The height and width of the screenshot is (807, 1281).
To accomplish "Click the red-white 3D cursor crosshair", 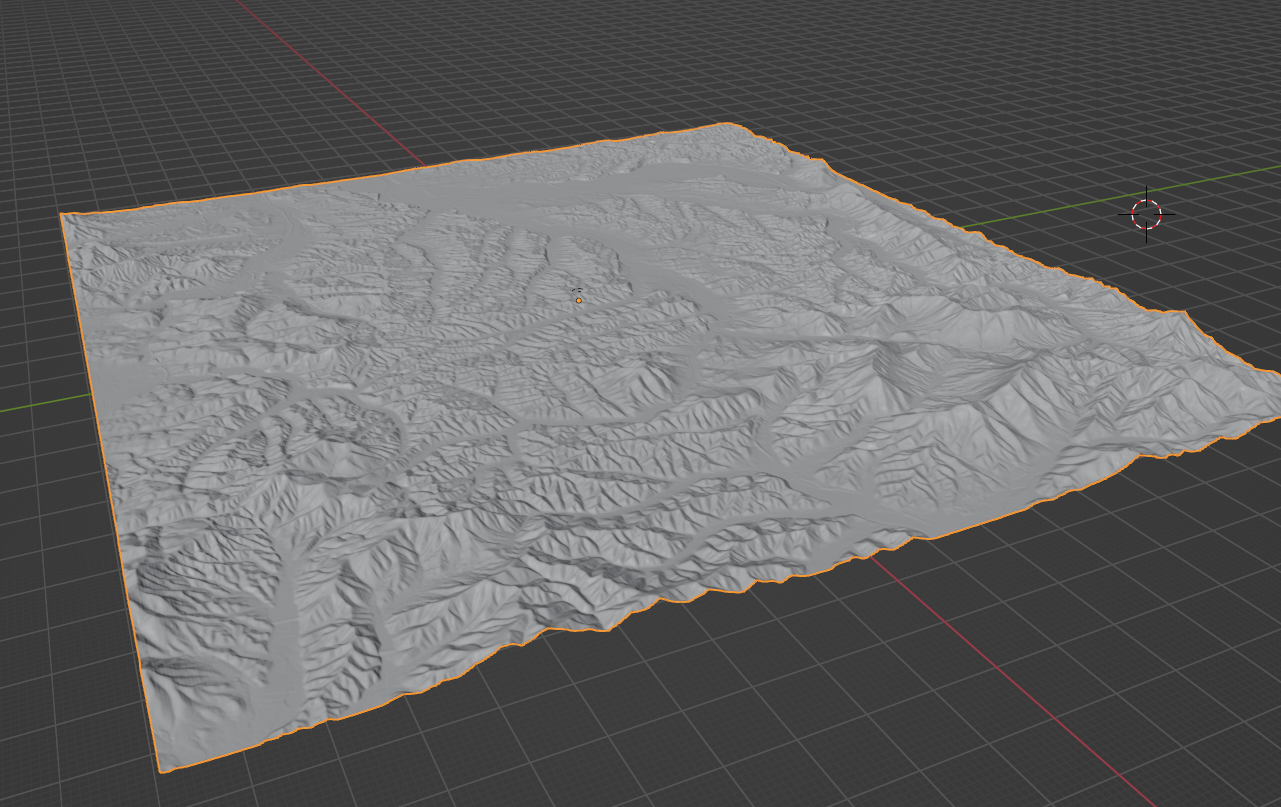I will click(1146, 213).
